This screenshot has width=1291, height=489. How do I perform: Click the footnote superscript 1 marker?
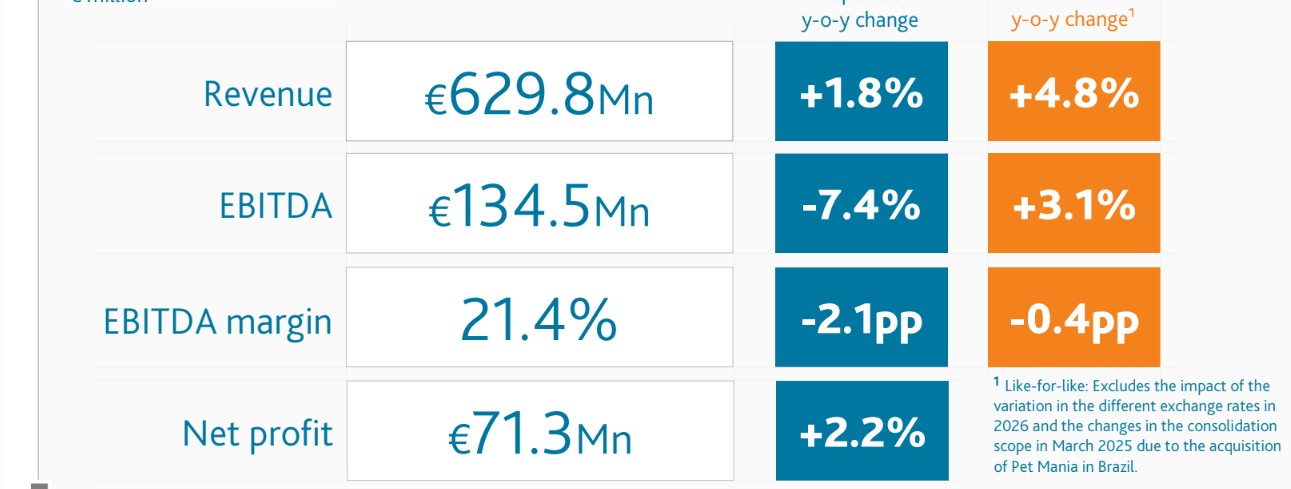(x=996, y=381)
